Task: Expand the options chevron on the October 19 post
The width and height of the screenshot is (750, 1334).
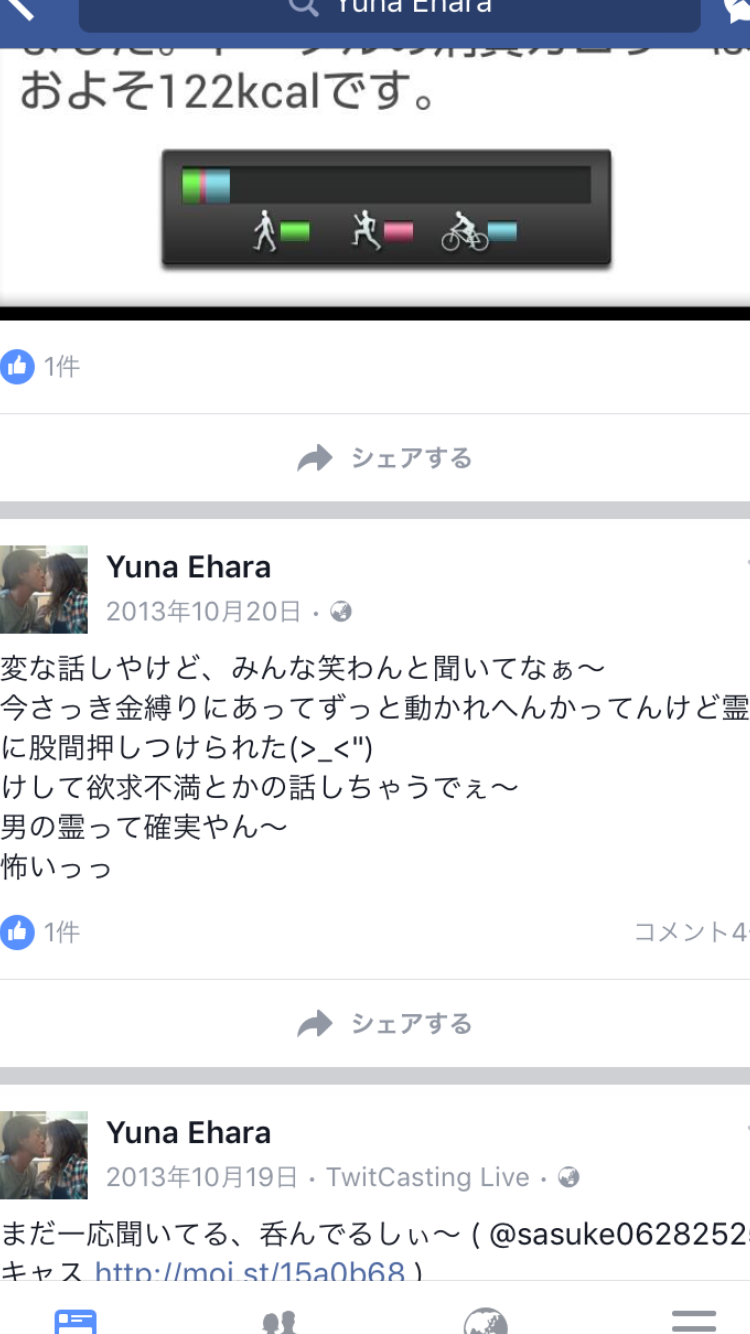Action: [x=745, y=1129]
